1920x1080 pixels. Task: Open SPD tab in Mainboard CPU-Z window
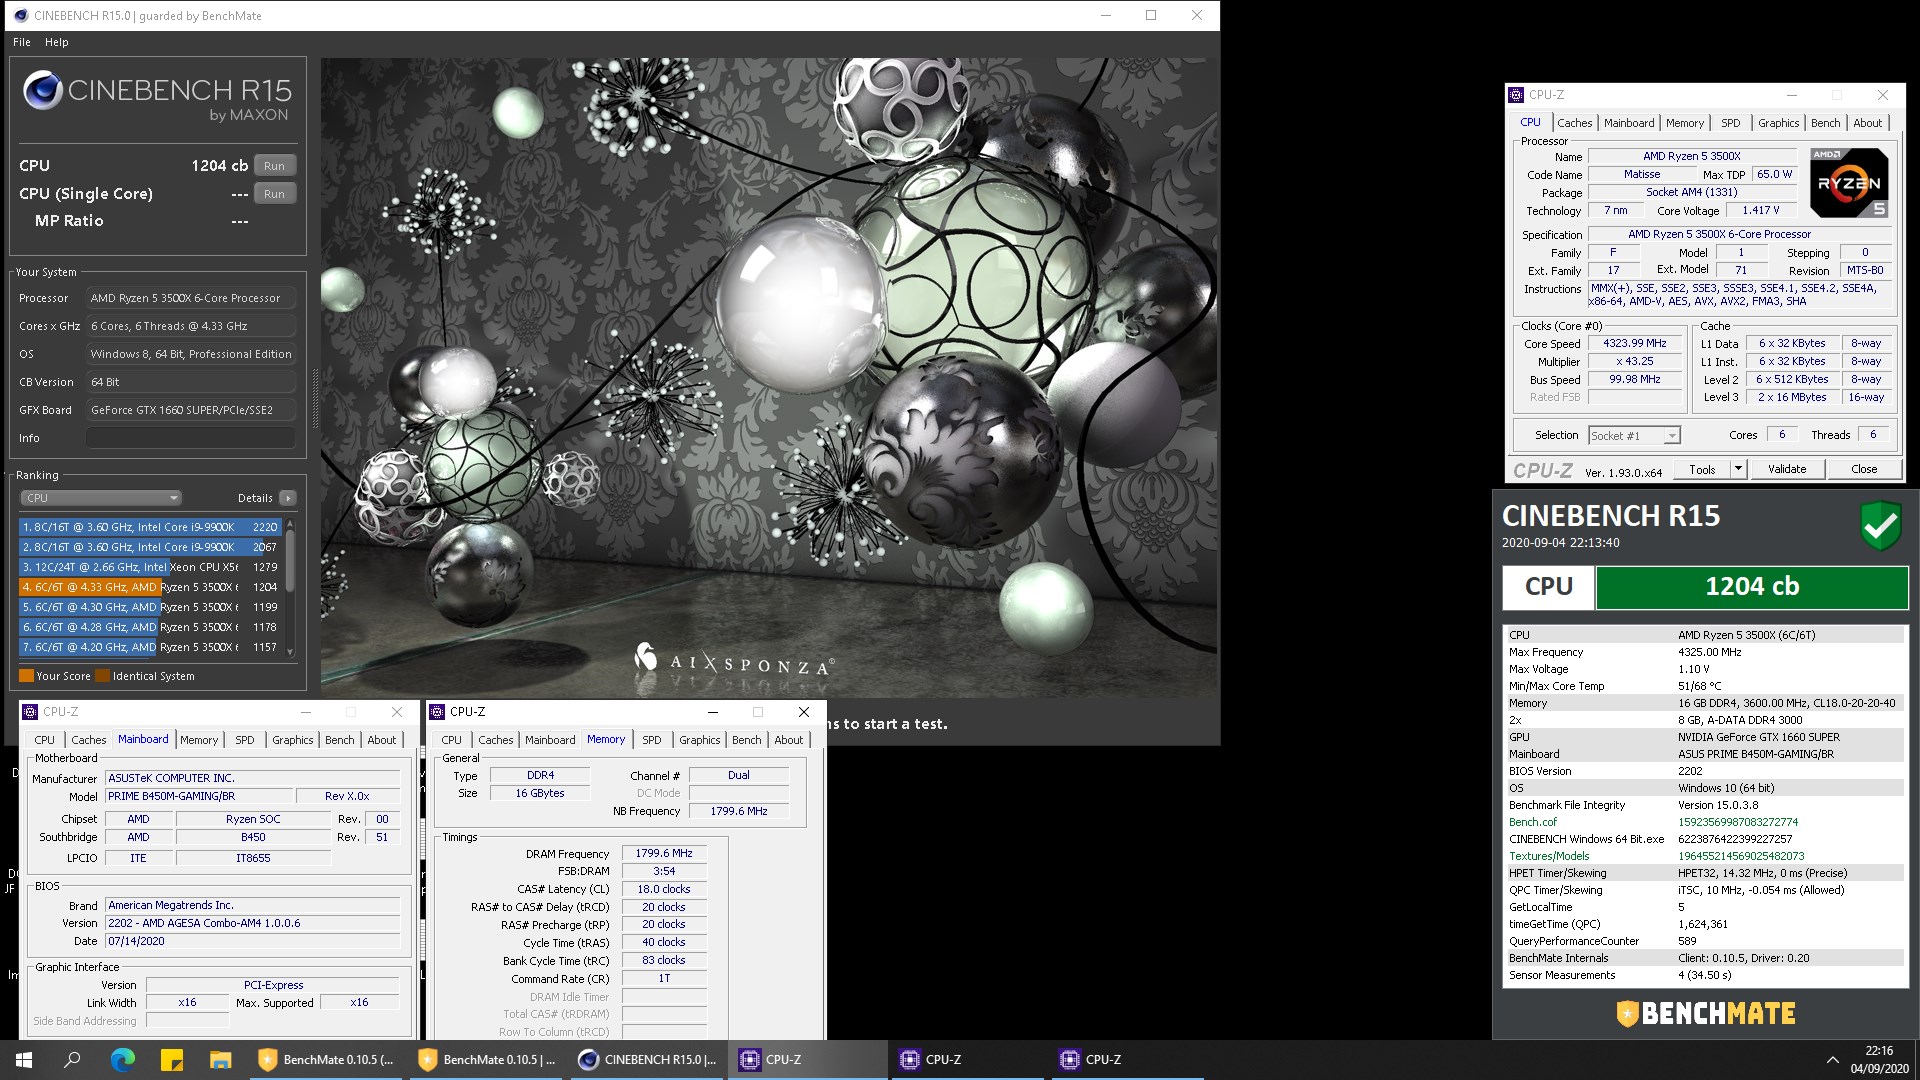coord(244,740)
